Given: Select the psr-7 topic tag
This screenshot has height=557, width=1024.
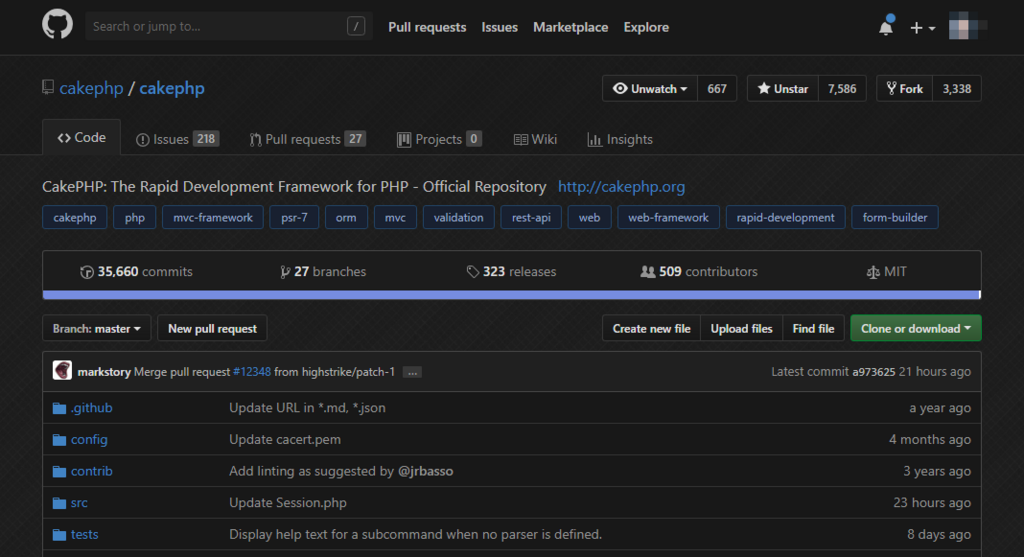Looking at the screenshot, I should (294, 217).
